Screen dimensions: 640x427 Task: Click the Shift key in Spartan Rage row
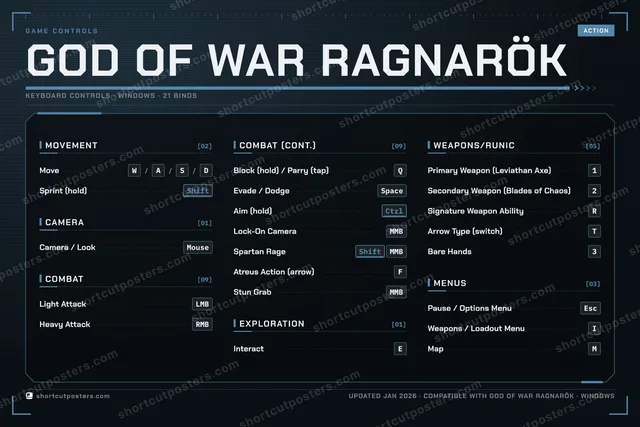tap(370, 251)
